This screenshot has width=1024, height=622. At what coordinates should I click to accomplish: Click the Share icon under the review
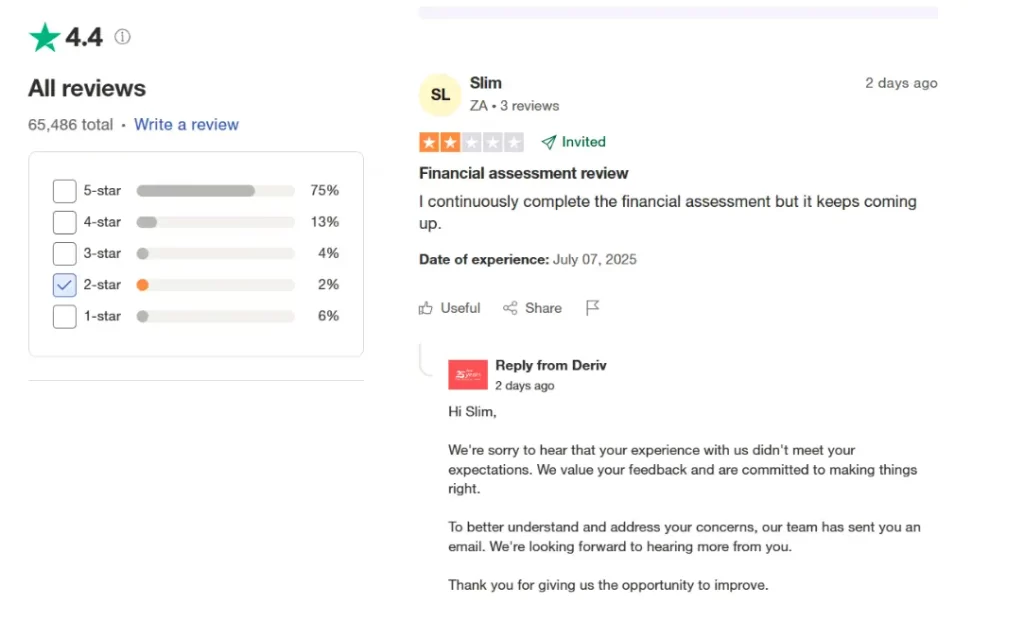[510, 308]
